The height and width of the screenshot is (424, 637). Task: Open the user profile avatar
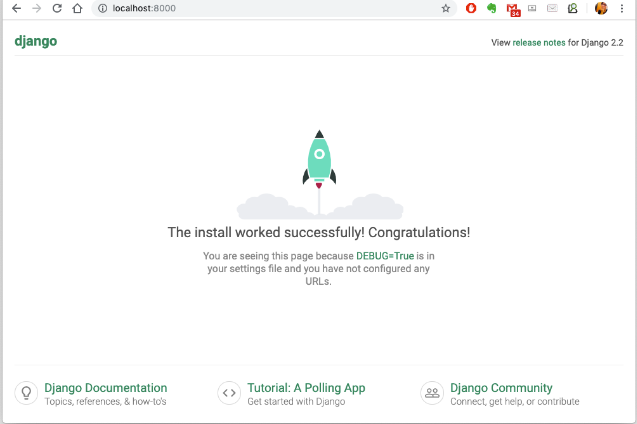(601, 8)
